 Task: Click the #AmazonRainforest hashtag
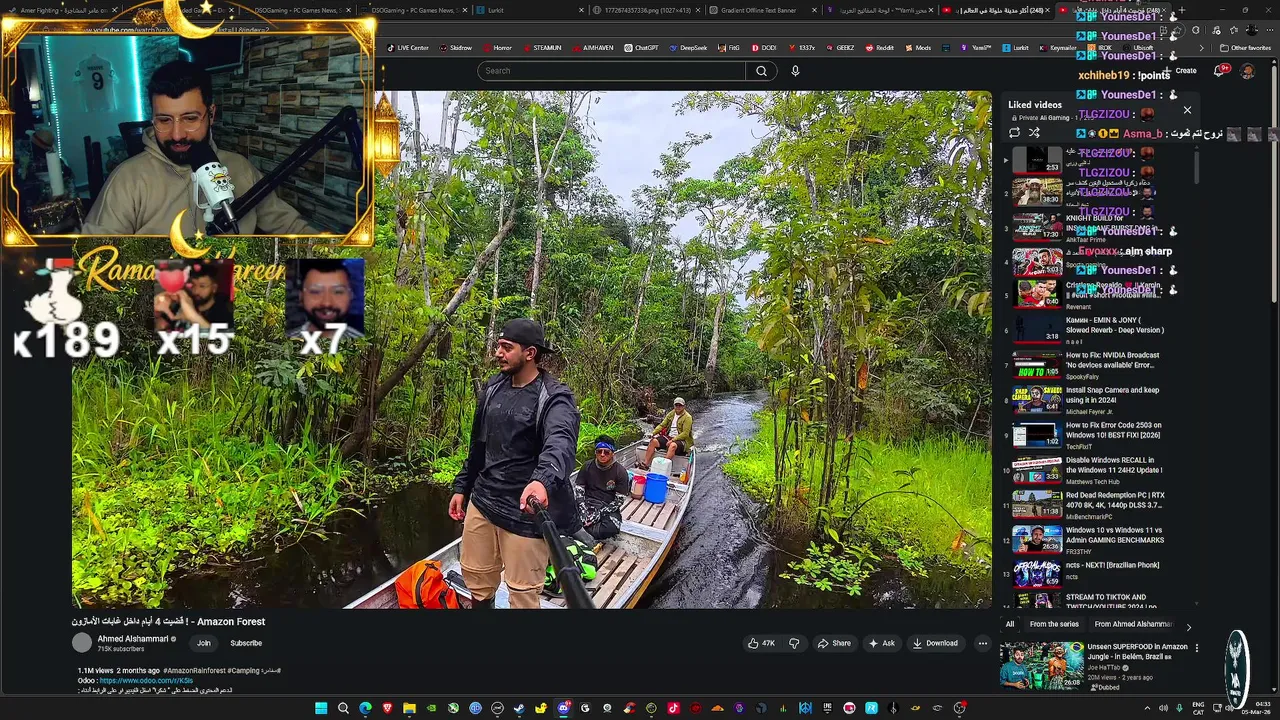click(196, 670)
